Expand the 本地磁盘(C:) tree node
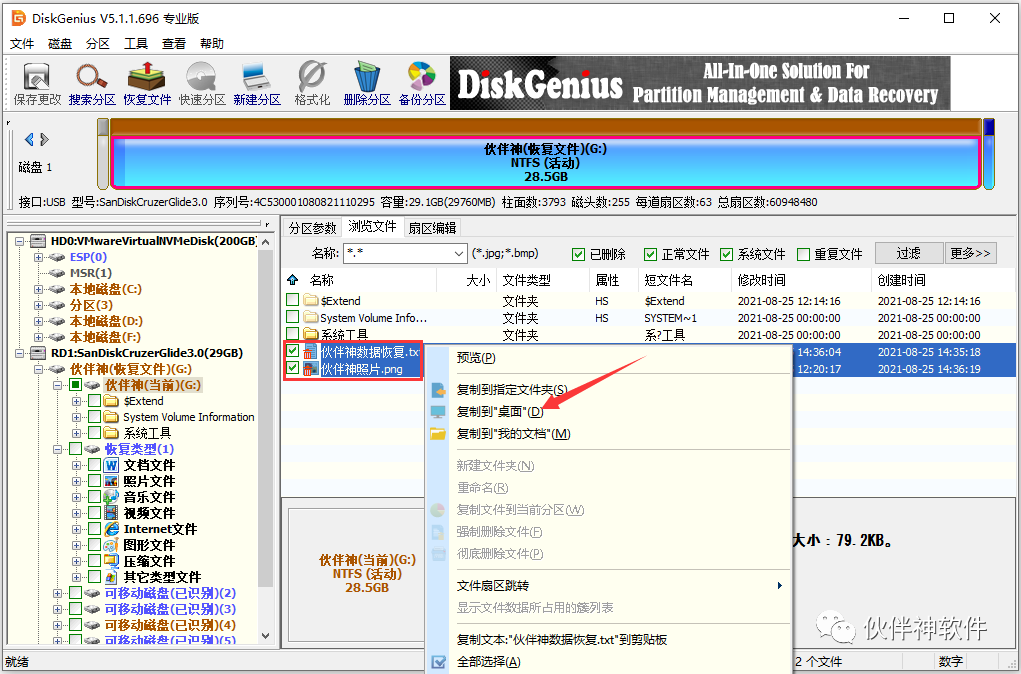Image resolution: width=1021 pixels, height=674 pixels. (38, 289)
